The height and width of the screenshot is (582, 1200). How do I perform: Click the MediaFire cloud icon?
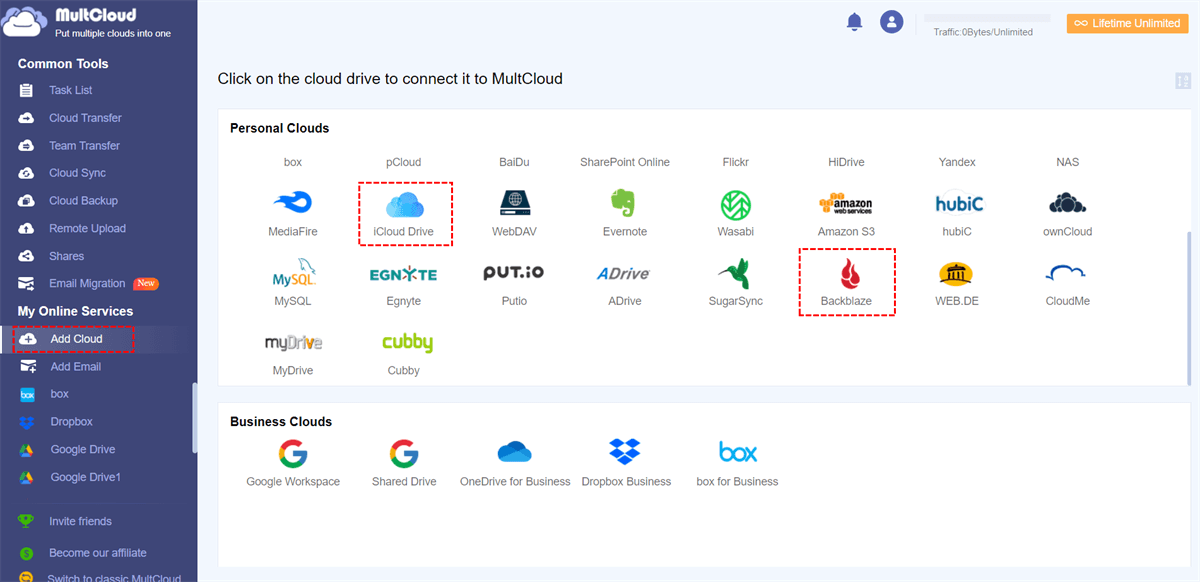pyautogui.click(x=293, y=204)
